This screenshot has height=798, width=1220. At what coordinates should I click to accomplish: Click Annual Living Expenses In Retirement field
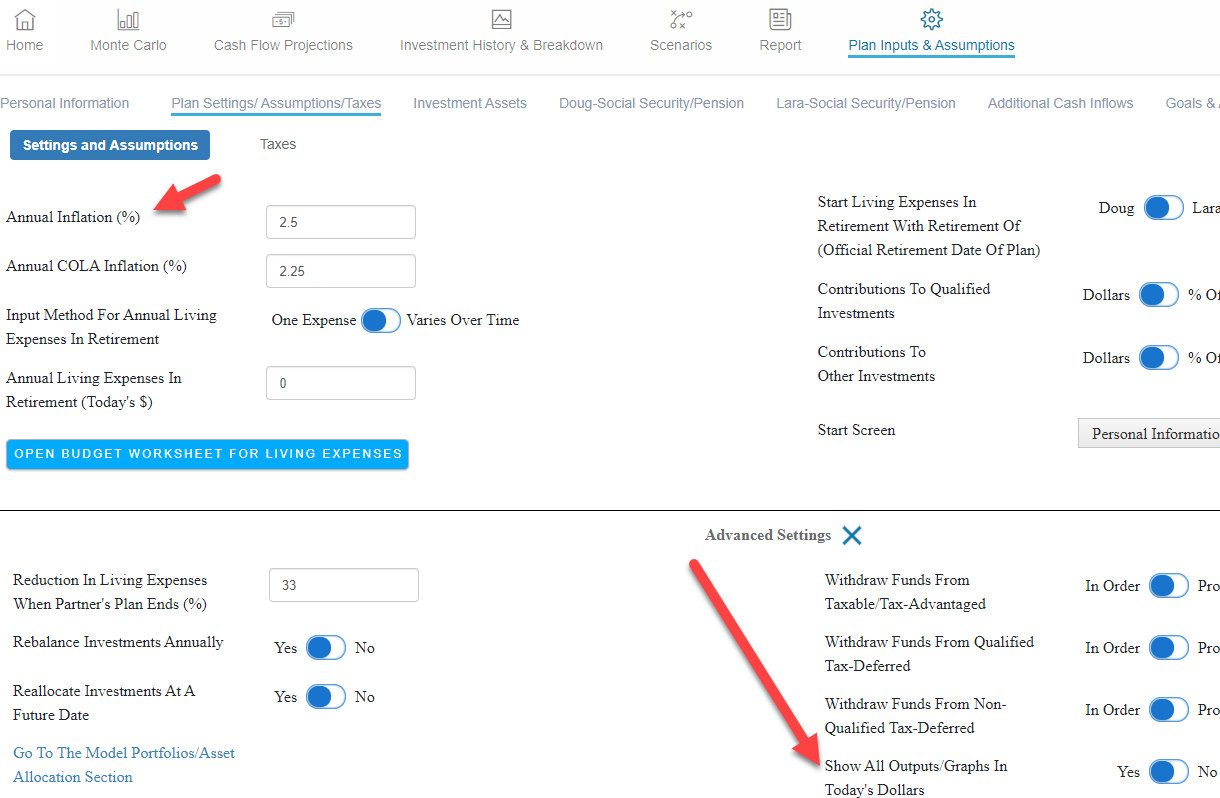[341, 383]
